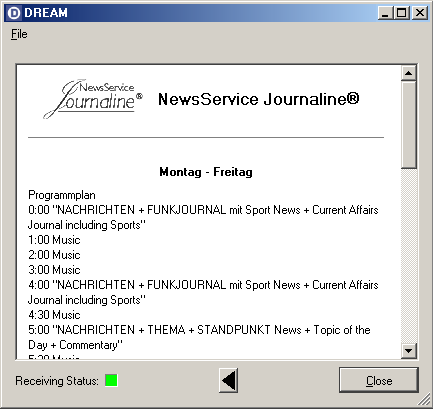
Task: Click the 'Receiving Status:' label
Action: point(57,381)
